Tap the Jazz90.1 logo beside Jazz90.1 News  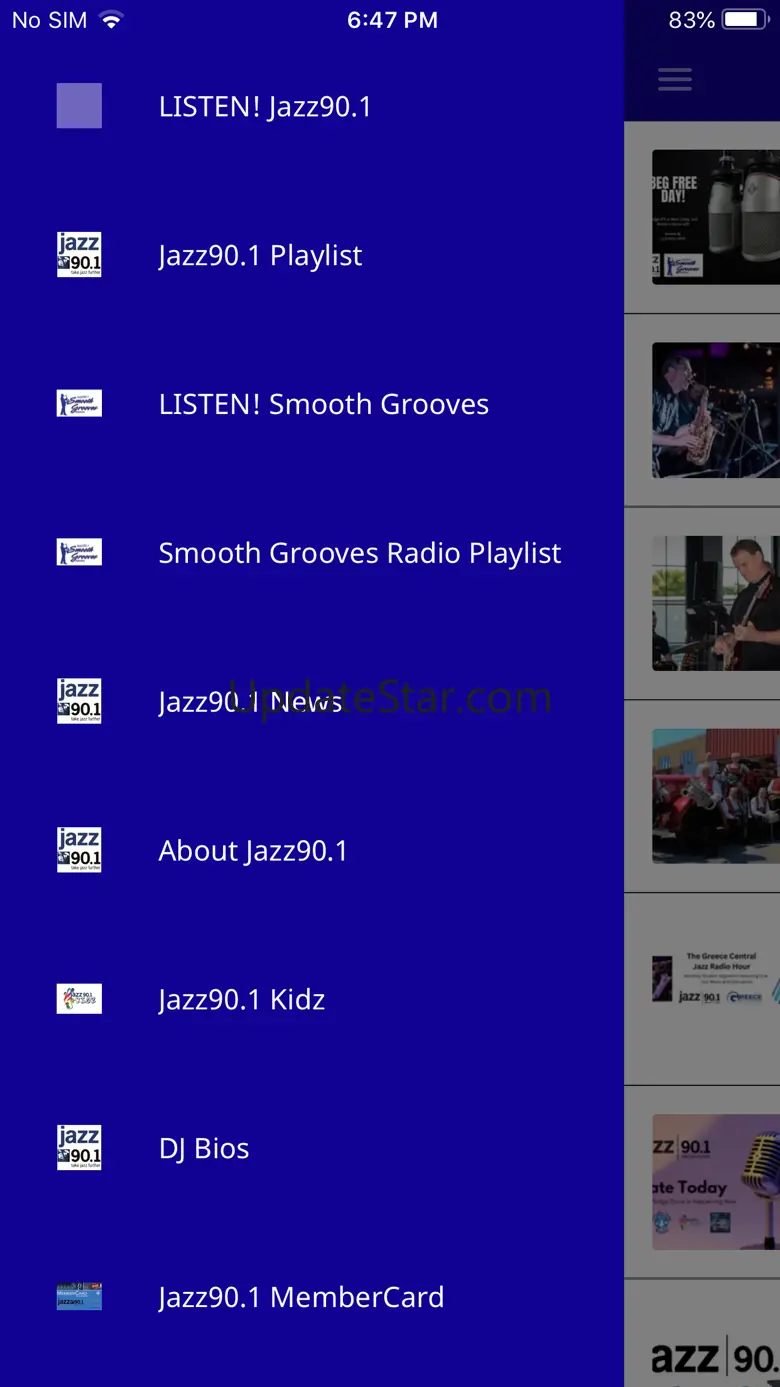tap(79, 701)
